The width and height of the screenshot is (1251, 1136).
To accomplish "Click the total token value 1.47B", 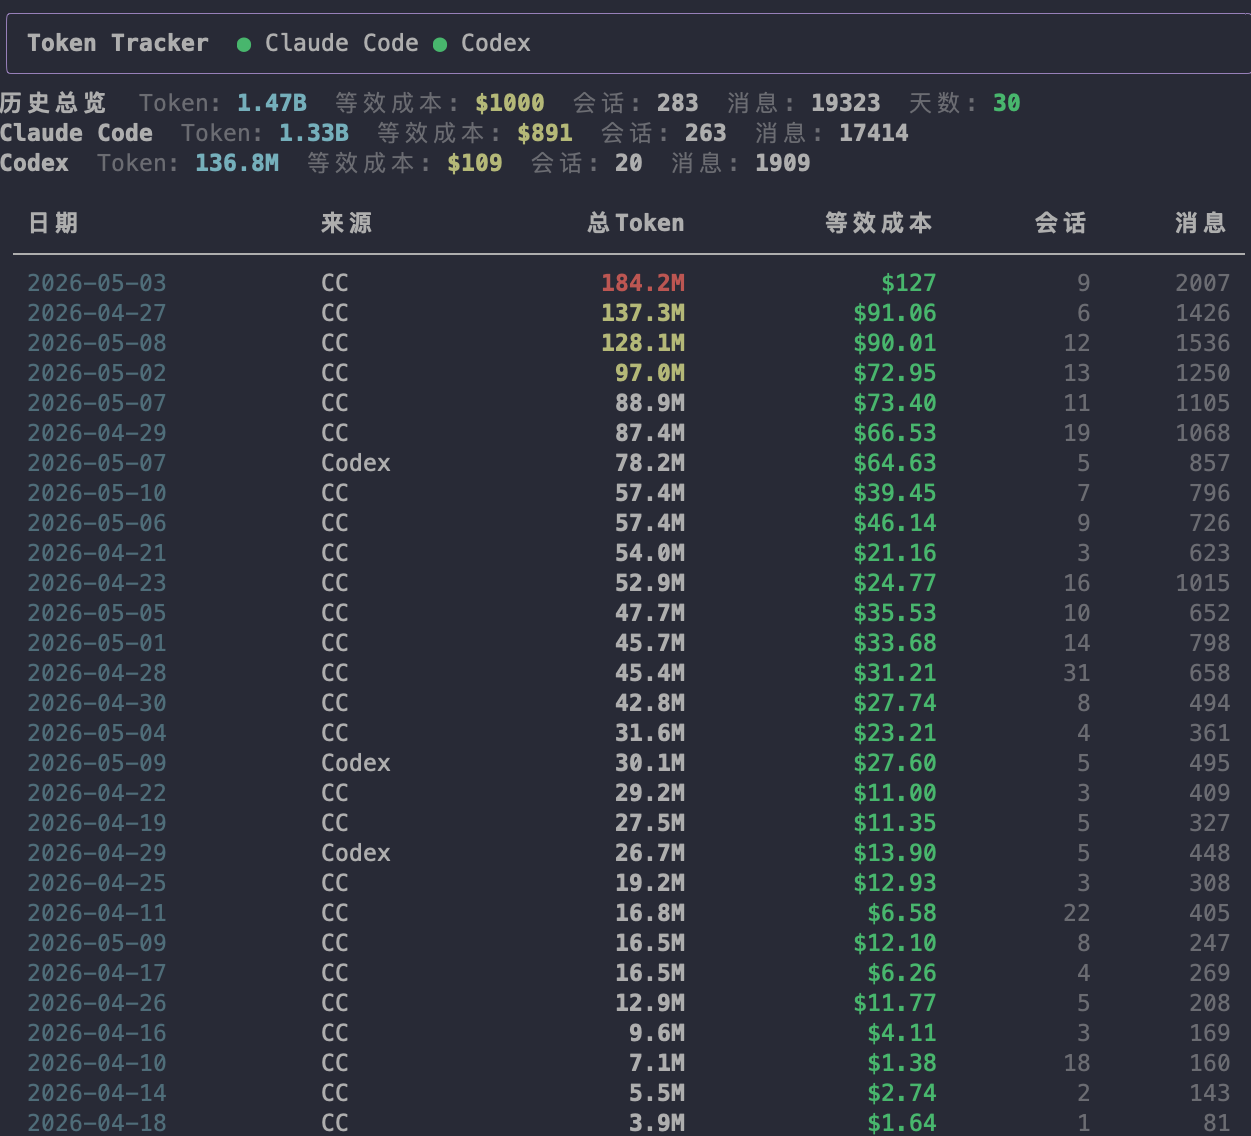I will [x=272, y=103].
